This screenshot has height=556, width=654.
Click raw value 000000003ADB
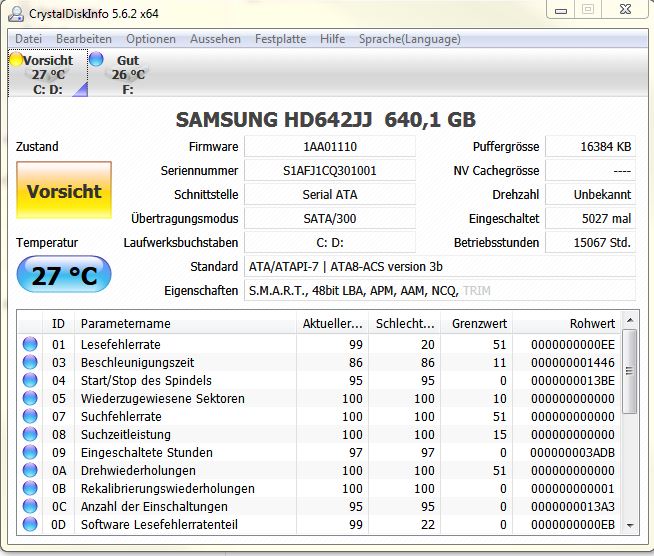(572, 452)
